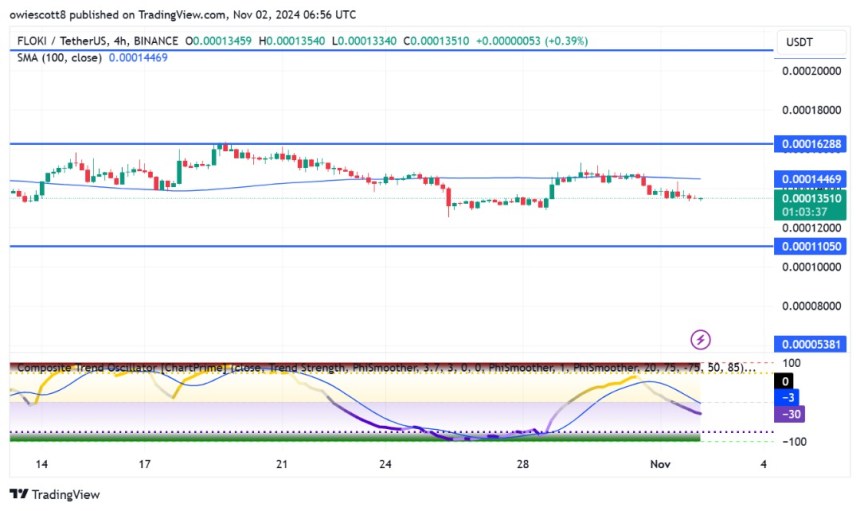Click the oscillator's purple -30 value tag
The height and width of the screenshot is (511, 860).
tap(795, 413)
